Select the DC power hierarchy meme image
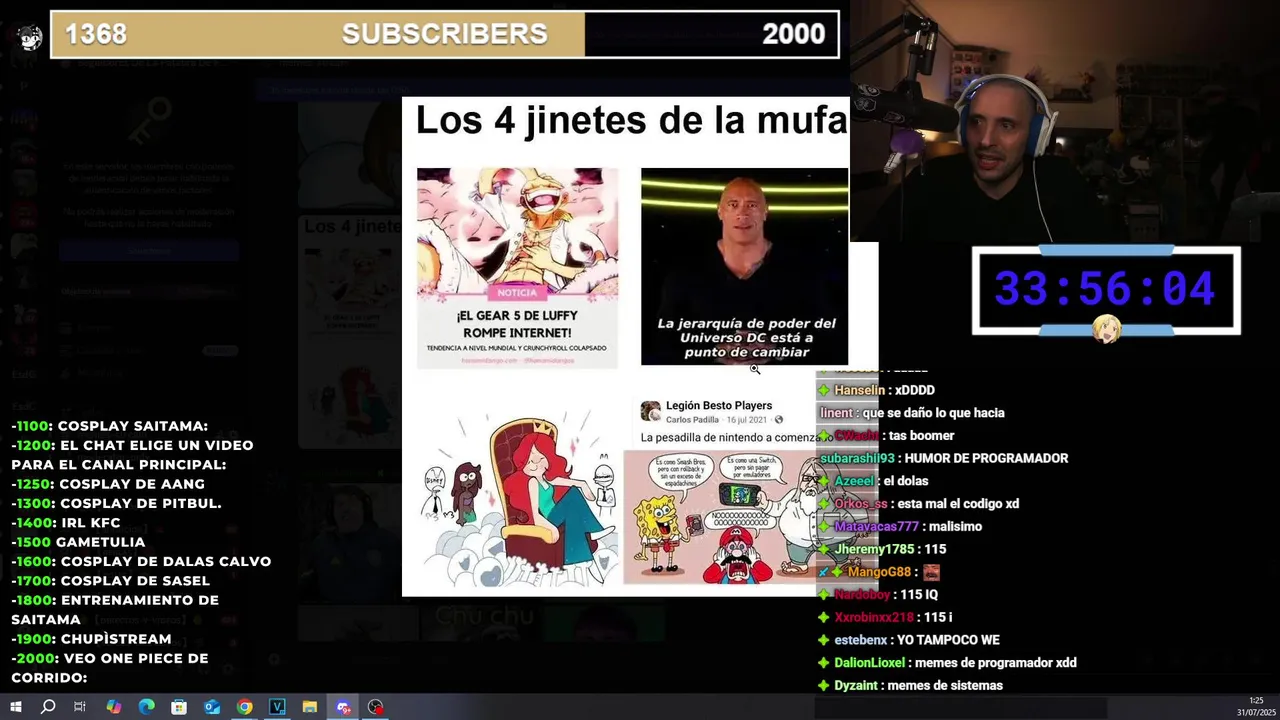 pyautogui.click(x=744, y=266)
